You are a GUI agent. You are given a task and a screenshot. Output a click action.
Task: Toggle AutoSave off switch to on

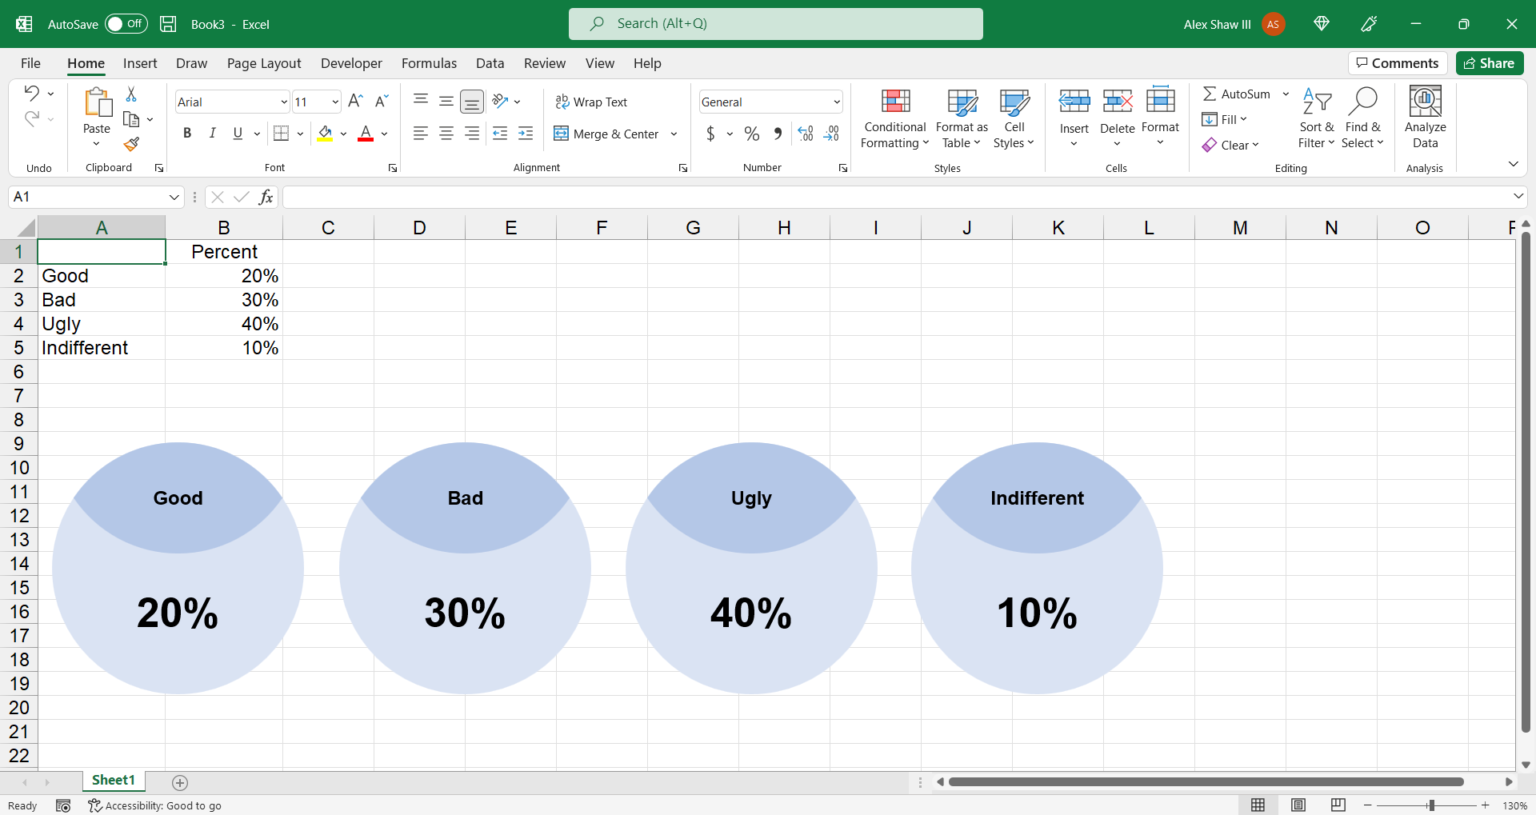click(x=125, y=23)
